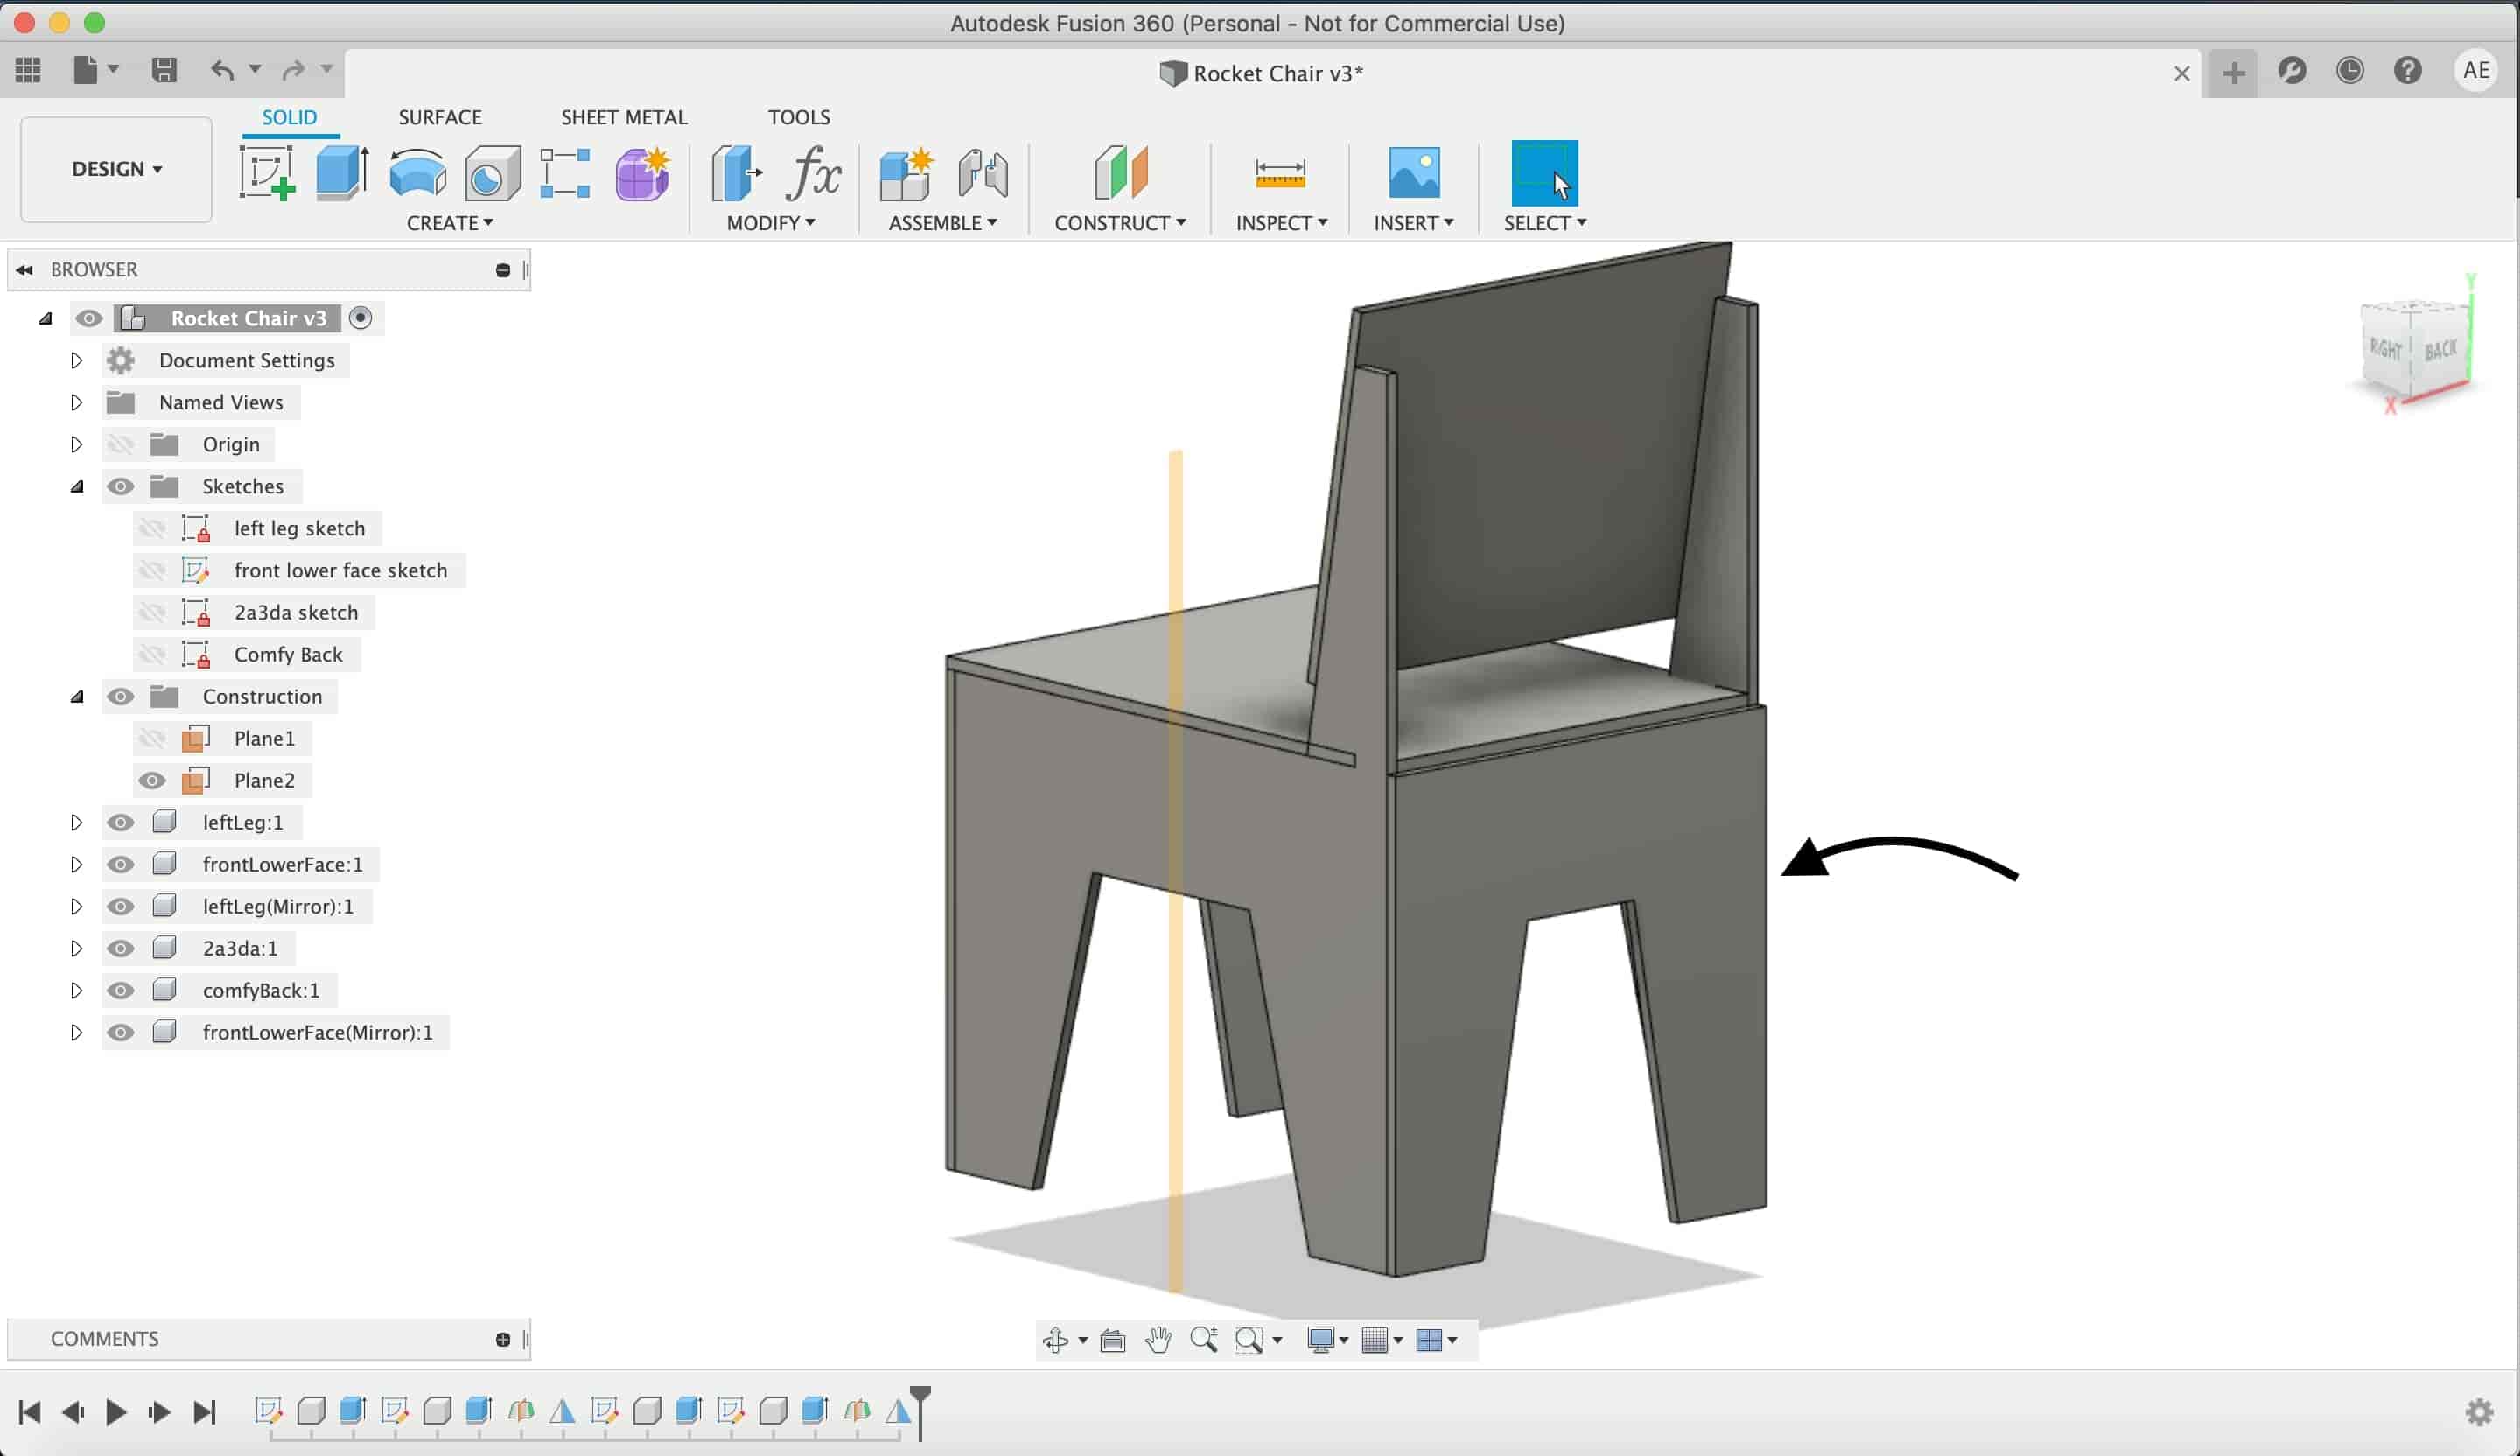The width and height of the screenshot is (2520, 1456).
Task: Open the data panel grid icon
Action: (x=28, y=69)
